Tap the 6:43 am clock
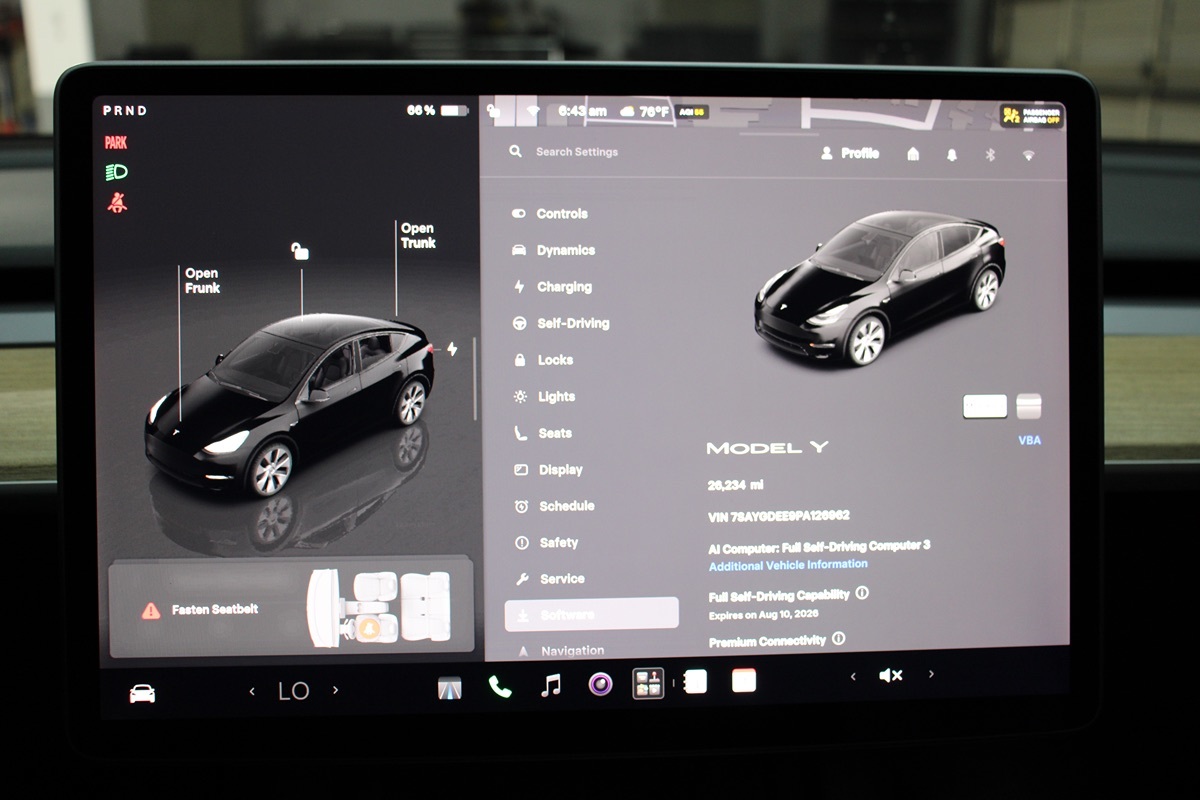The height and width of the screenshot is (800, 1200). tap(582, 111)
